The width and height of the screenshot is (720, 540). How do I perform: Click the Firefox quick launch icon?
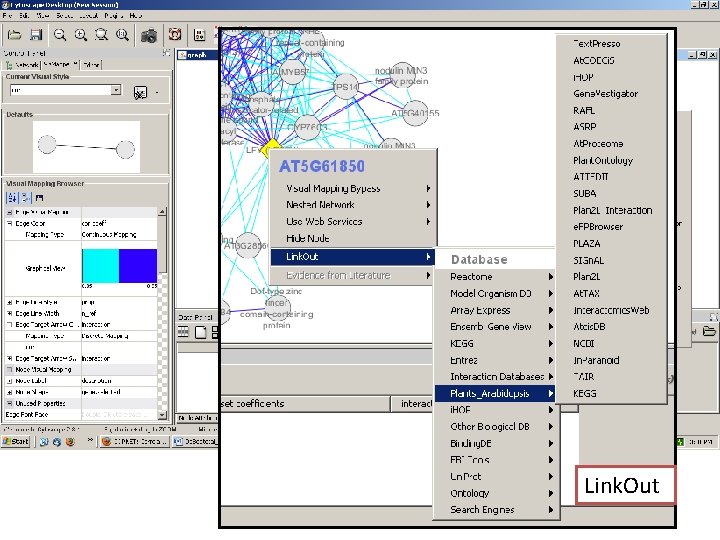pos(70,442)
